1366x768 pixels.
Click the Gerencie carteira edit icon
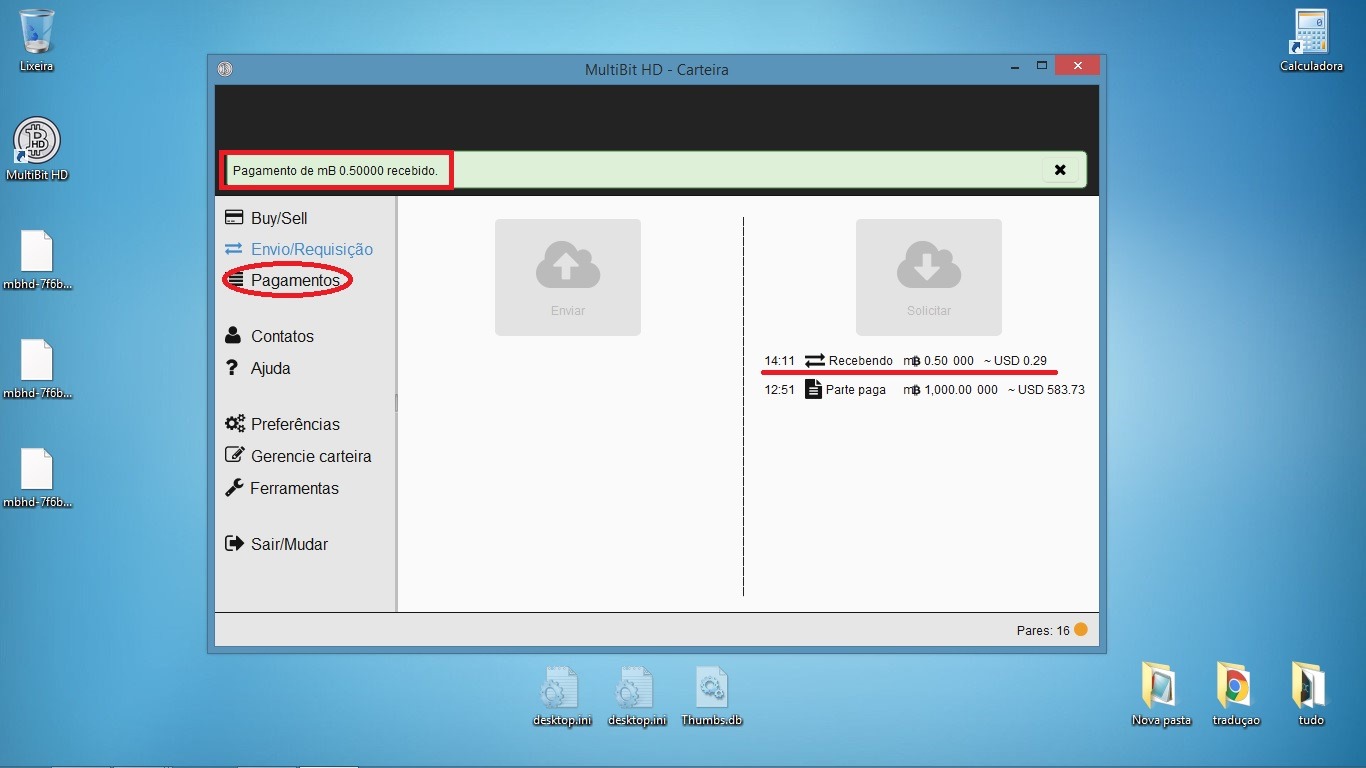[x=235, y=456]
